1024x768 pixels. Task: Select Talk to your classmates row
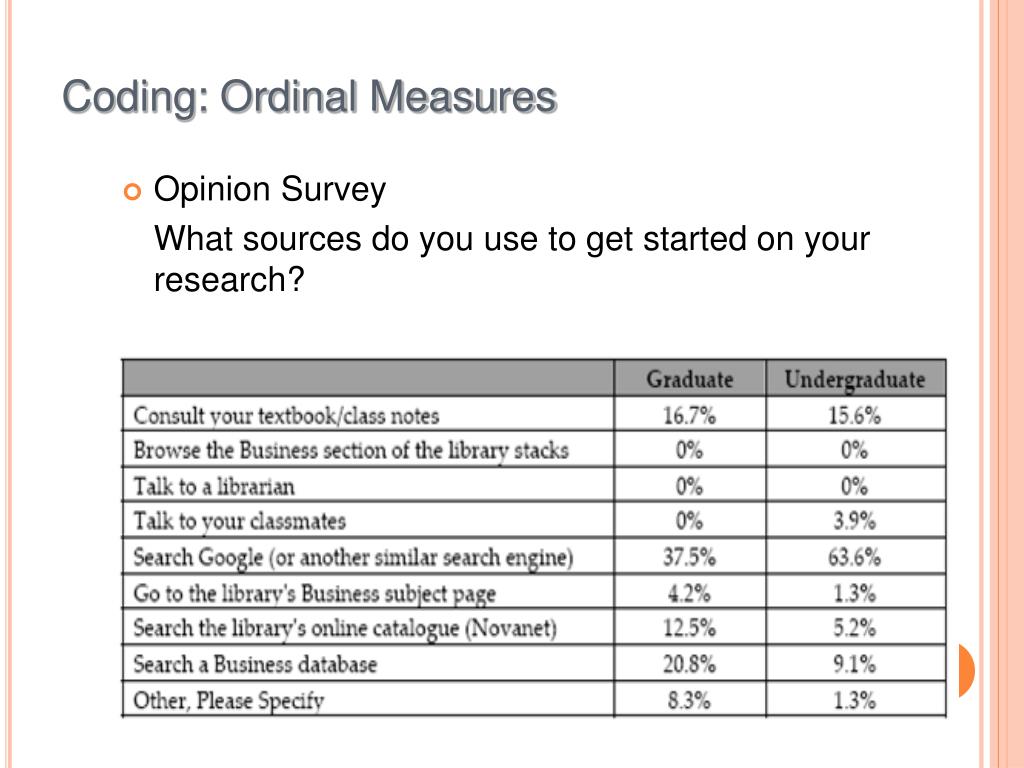[534, 520]
